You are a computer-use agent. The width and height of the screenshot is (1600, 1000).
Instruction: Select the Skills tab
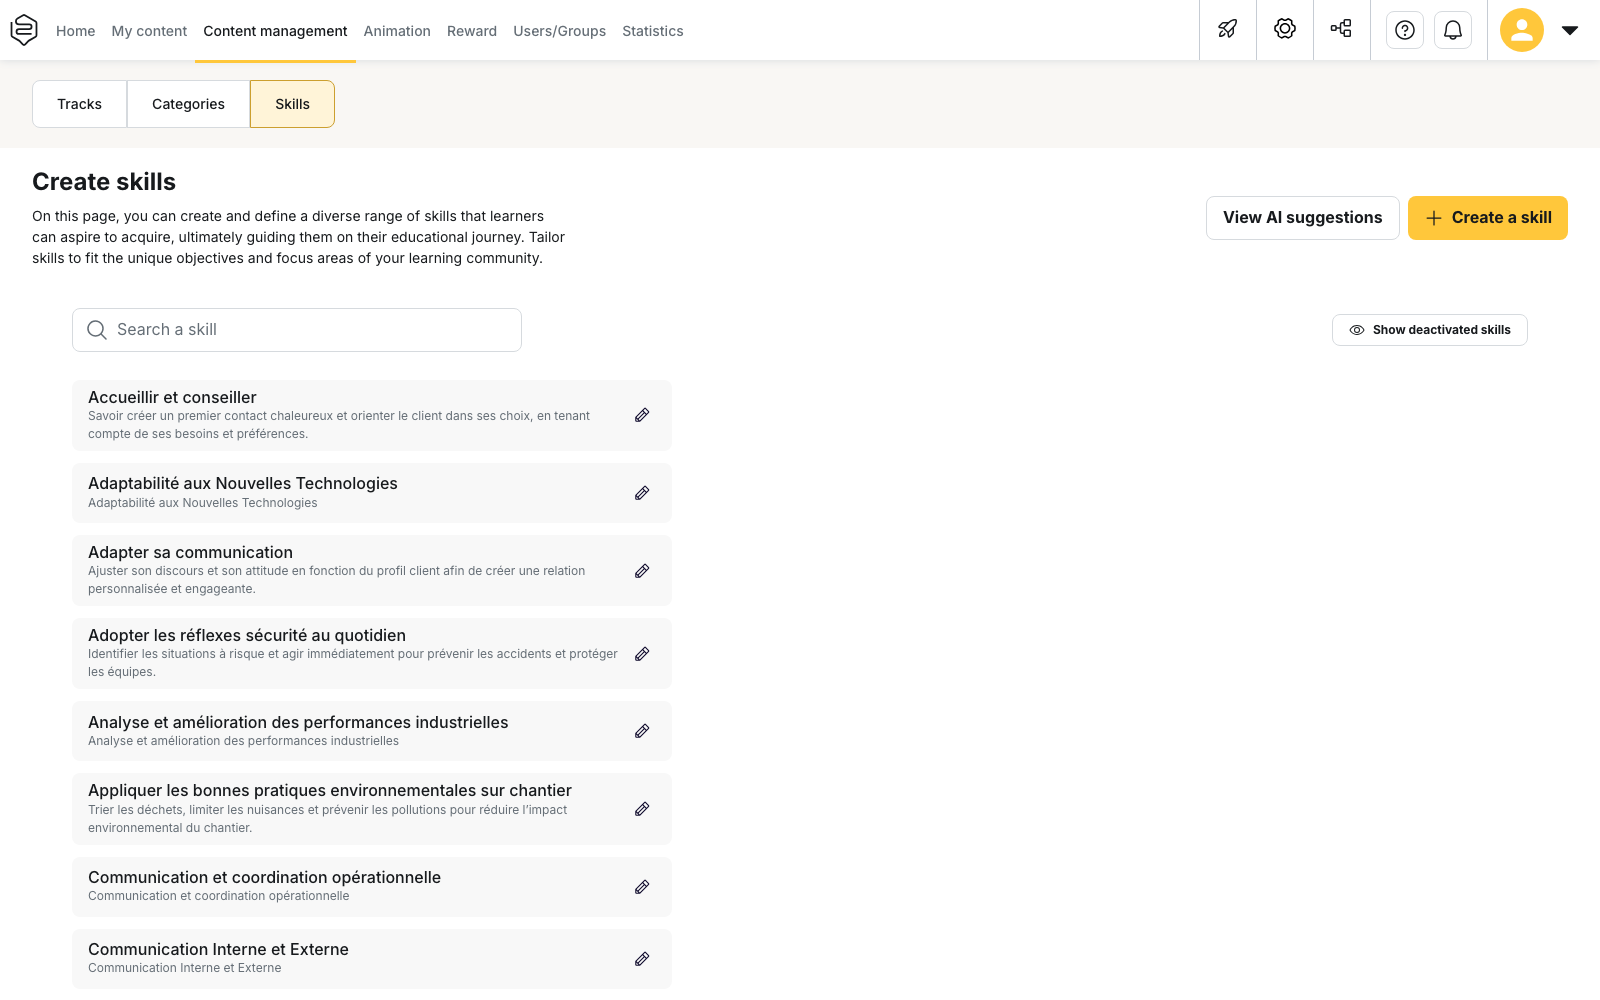coord(292,104)
